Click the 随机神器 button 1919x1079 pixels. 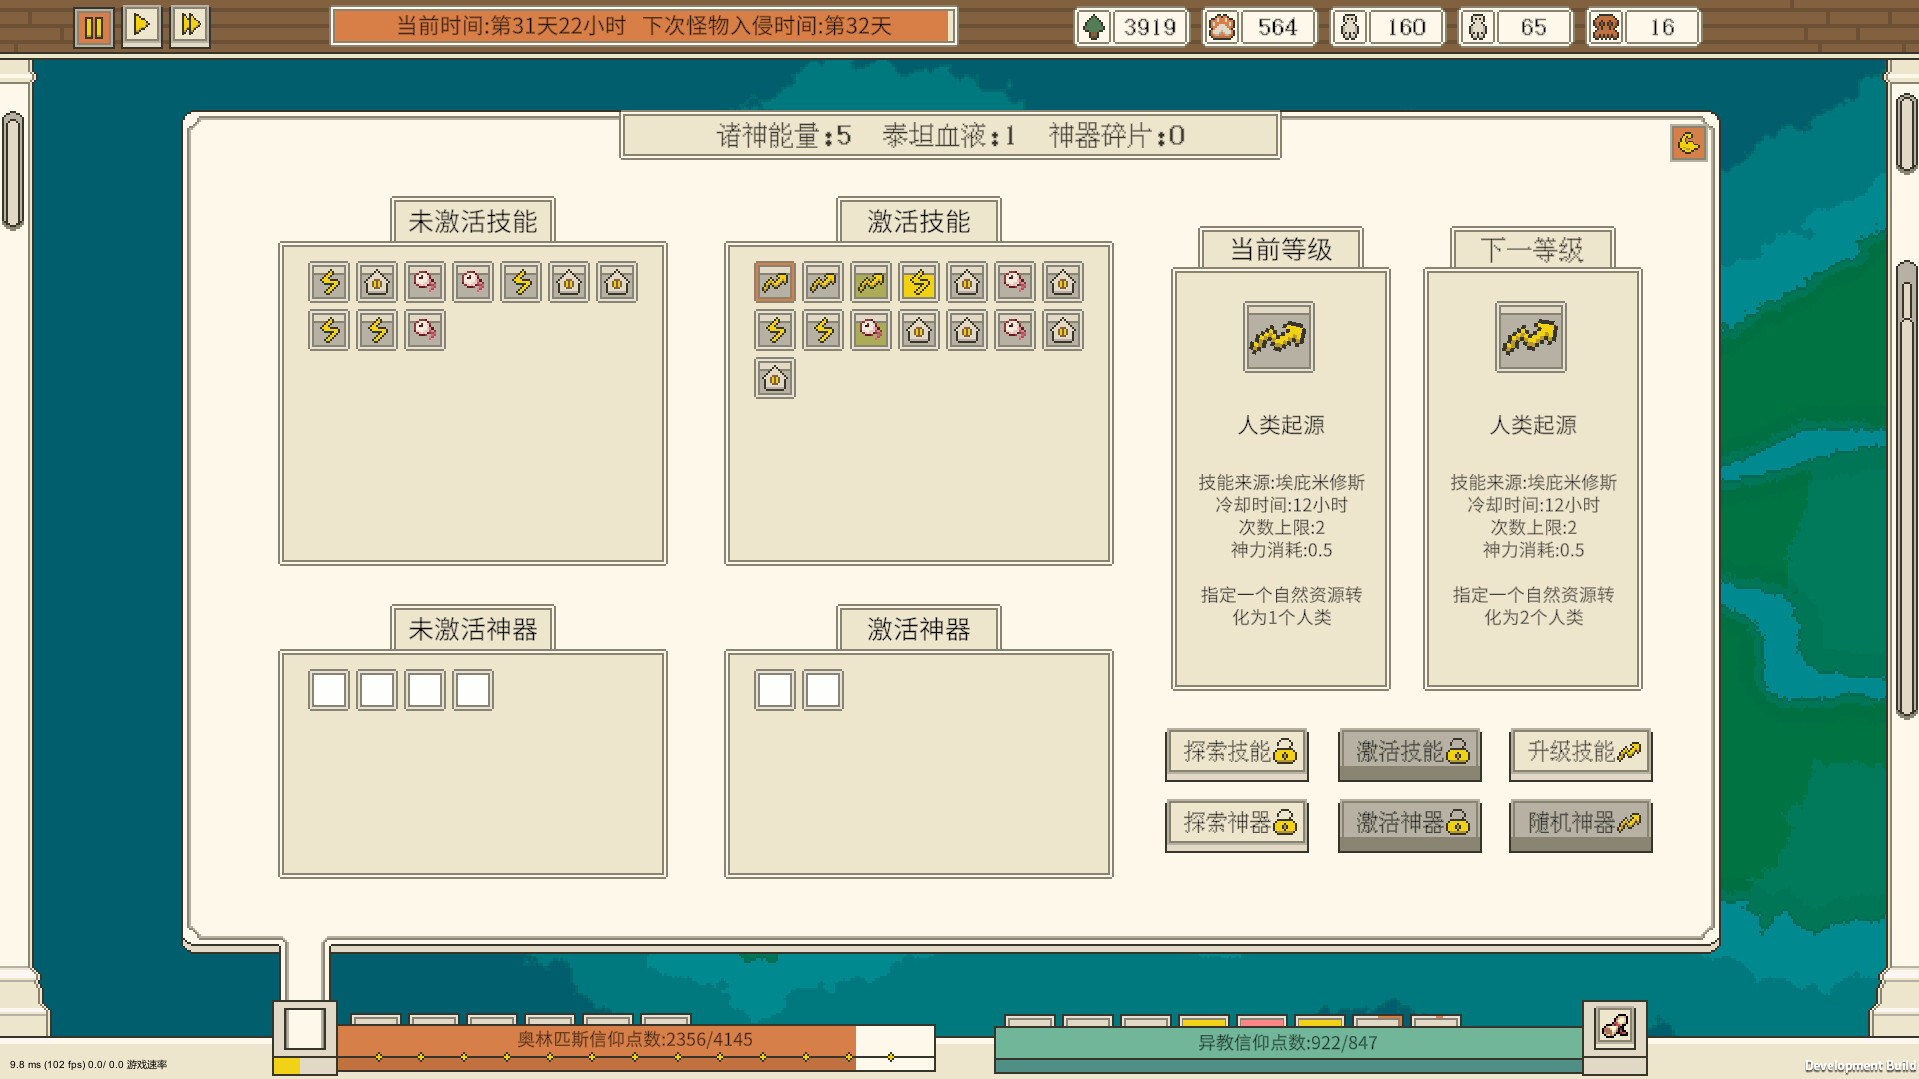click(1581, 825)
